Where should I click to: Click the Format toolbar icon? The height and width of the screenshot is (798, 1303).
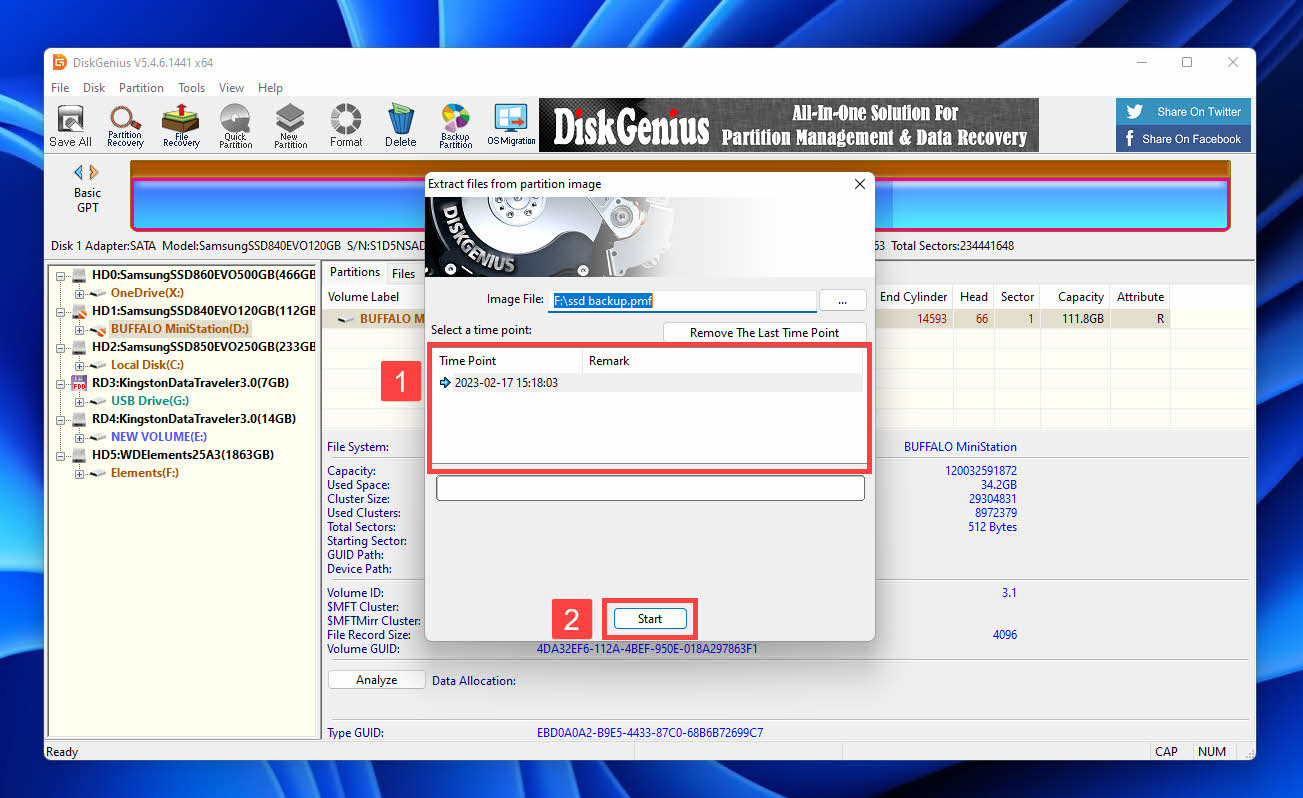[x=346, y=126]
